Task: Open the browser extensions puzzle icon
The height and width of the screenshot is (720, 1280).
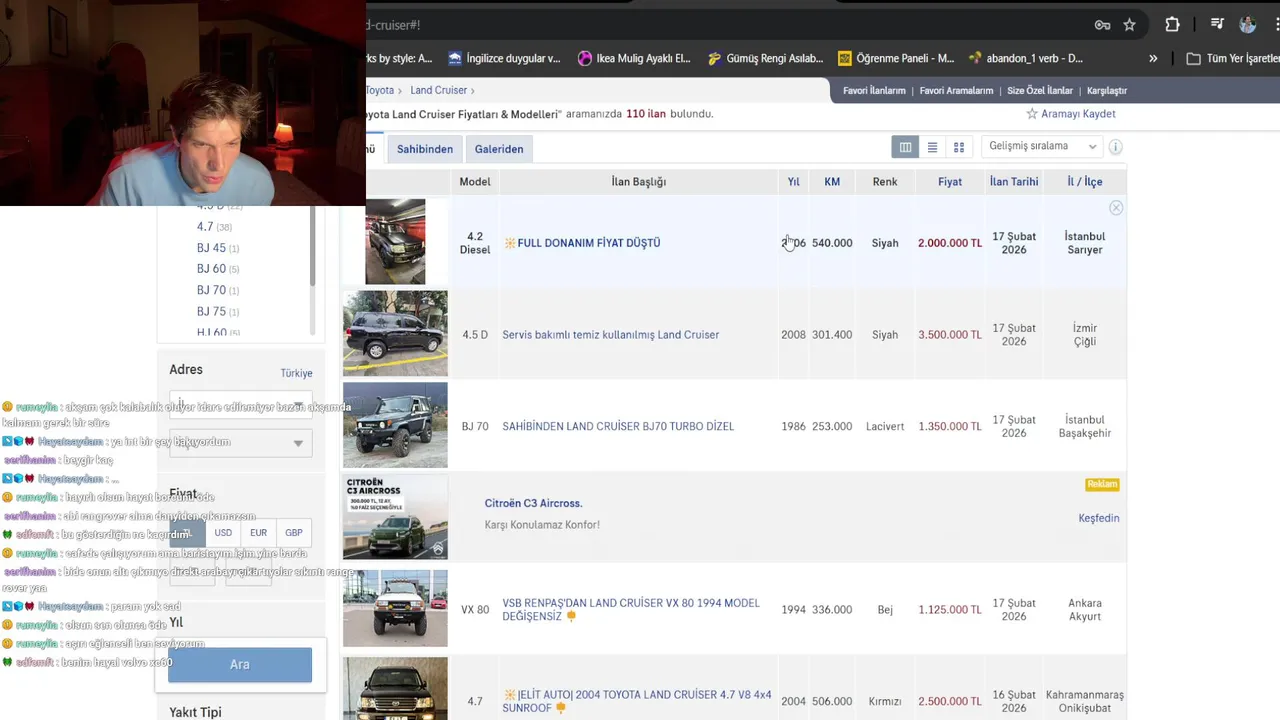Action: pos(1172,25)
